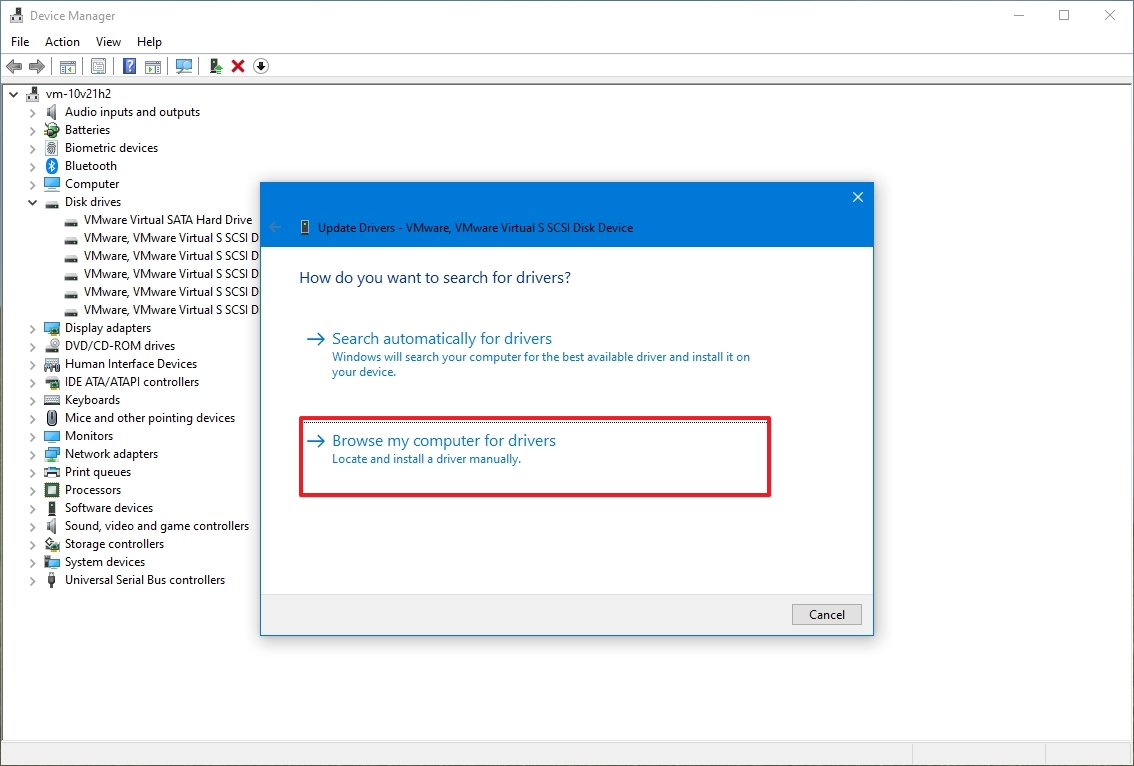1134x766 pixels.
Task: Select the Uninstall device icon
Action: [237, 66]
